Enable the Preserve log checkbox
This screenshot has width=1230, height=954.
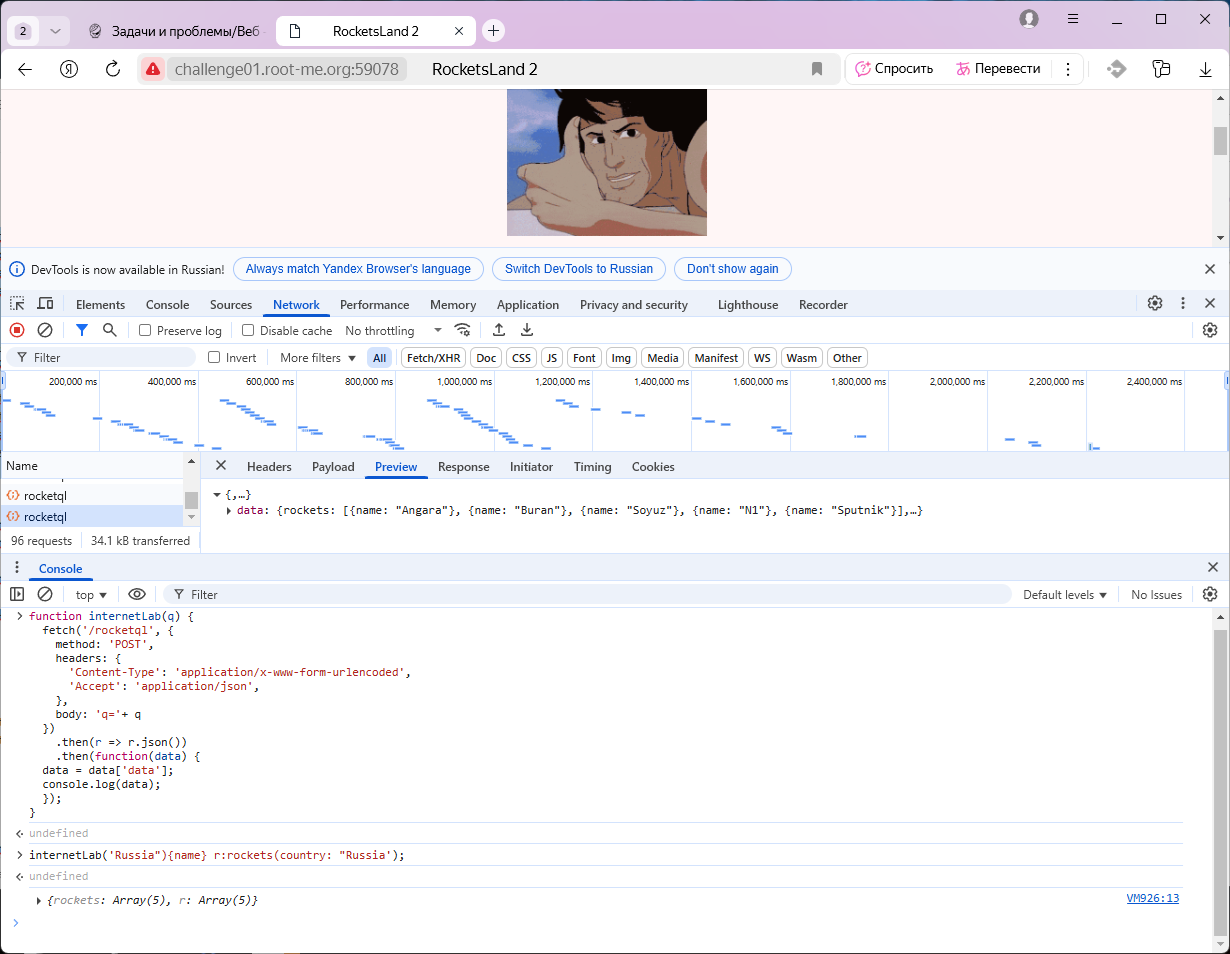coord(145,330)
